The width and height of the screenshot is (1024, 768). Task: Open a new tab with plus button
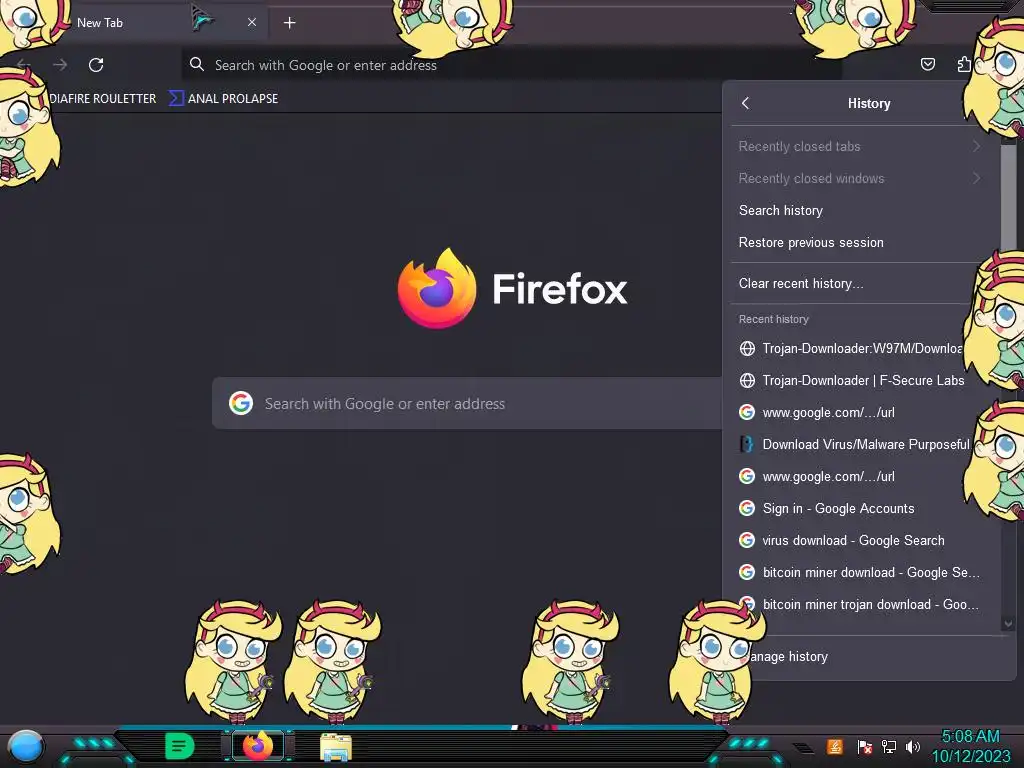point(289,23)
